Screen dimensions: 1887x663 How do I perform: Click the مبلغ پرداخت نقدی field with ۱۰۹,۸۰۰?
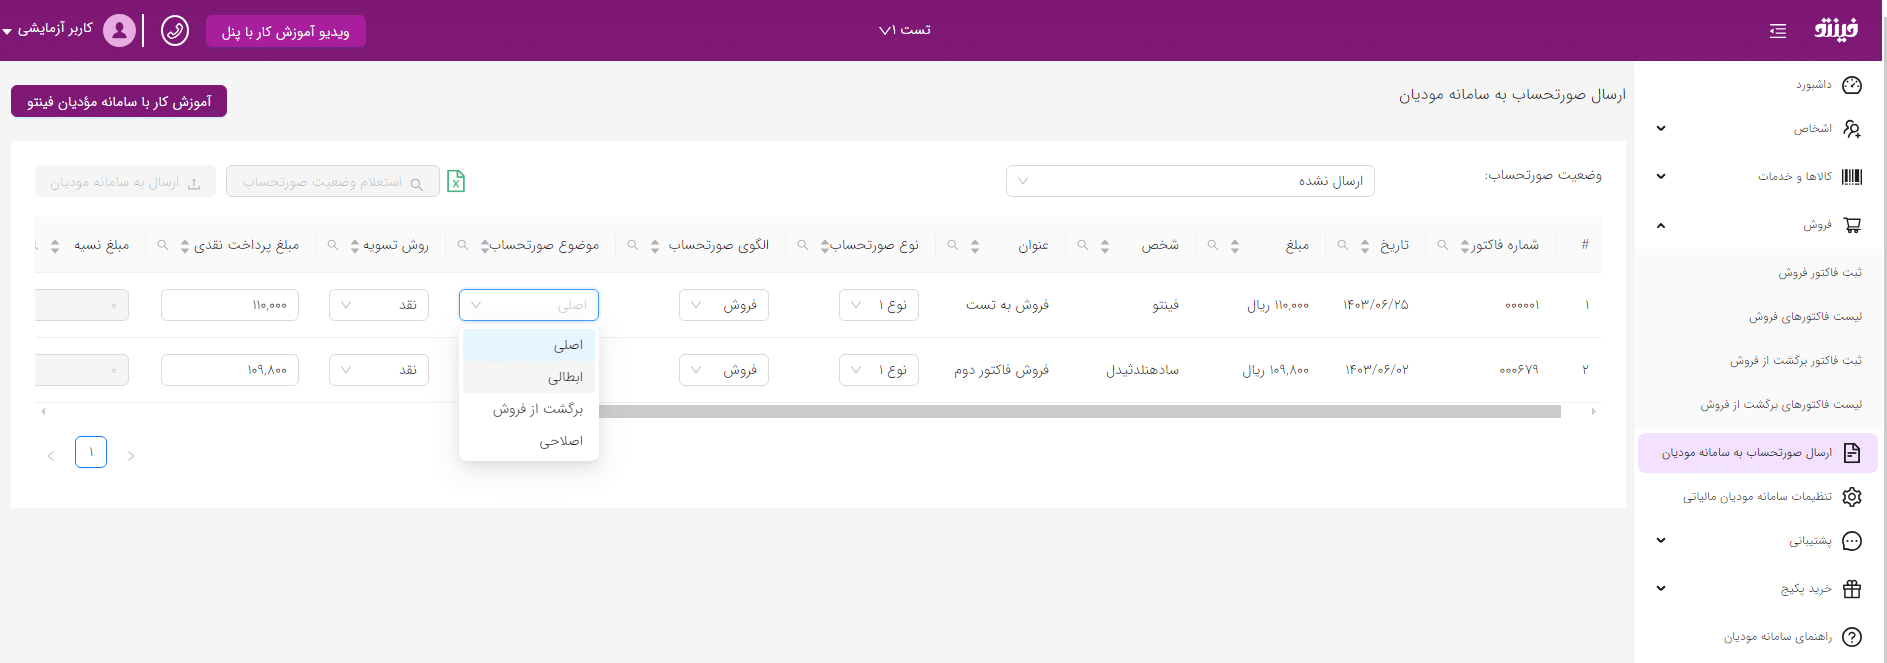coord(230,370)
